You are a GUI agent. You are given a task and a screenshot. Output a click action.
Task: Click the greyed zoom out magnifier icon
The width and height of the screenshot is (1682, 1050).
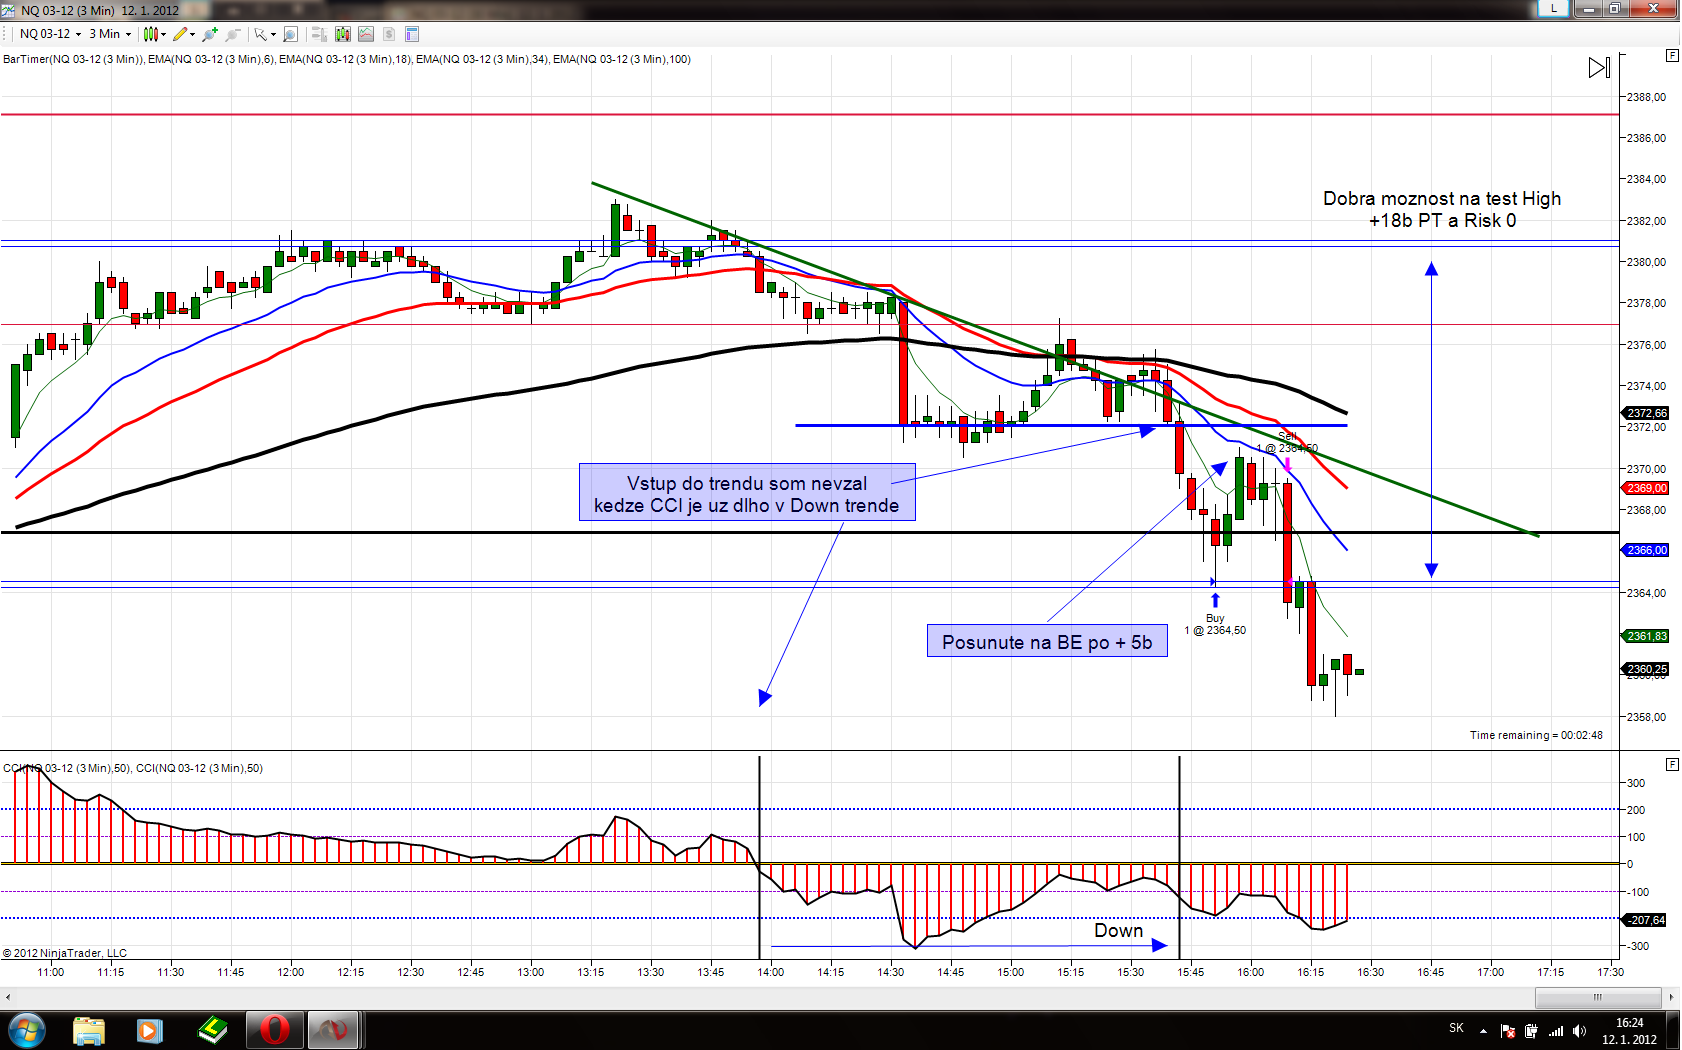233,34
